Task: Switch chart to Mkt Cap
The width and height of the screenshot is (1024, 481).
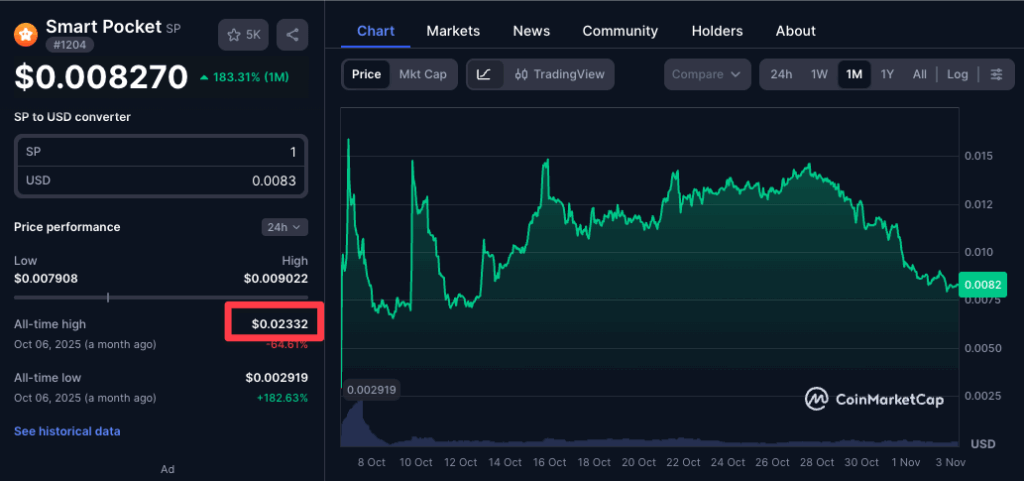Action: pos(423,74)
